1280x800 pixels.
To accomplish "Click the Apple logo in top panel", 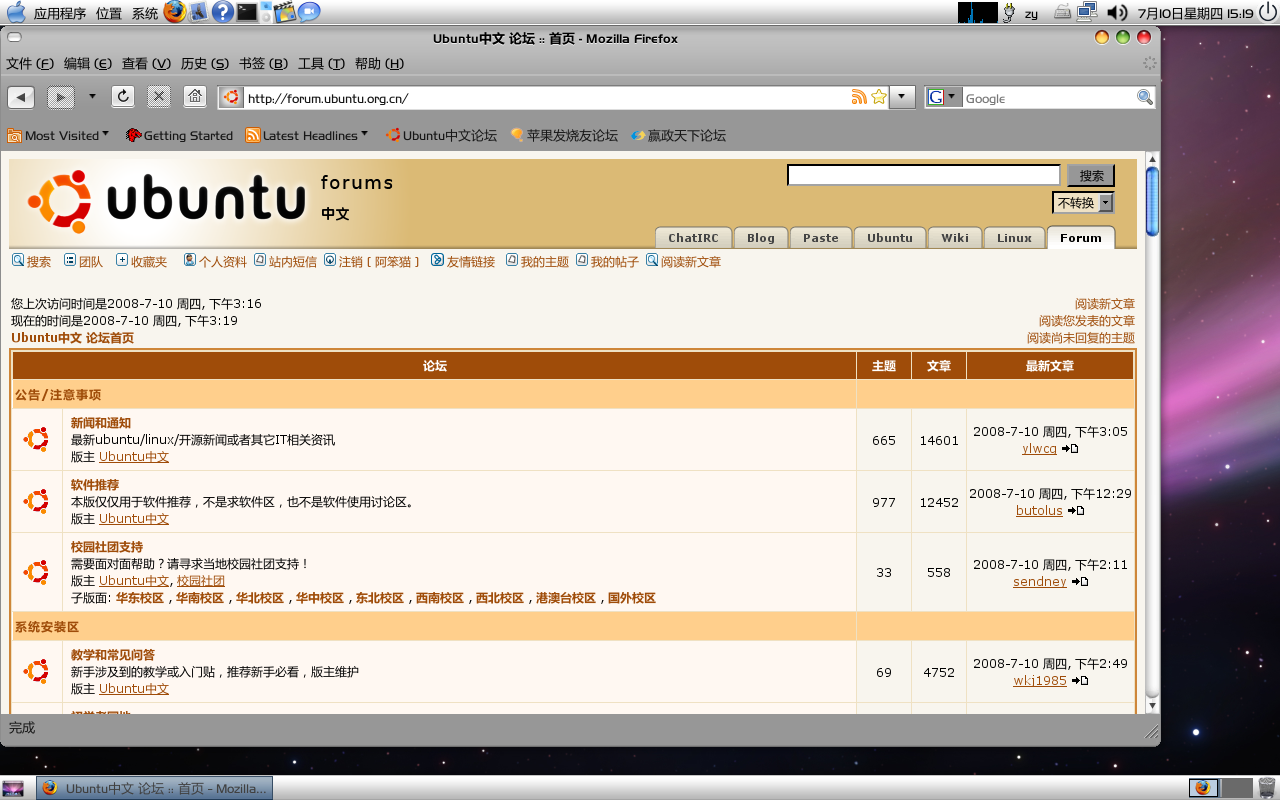I will pyautogui.click(x=16, y=12).
